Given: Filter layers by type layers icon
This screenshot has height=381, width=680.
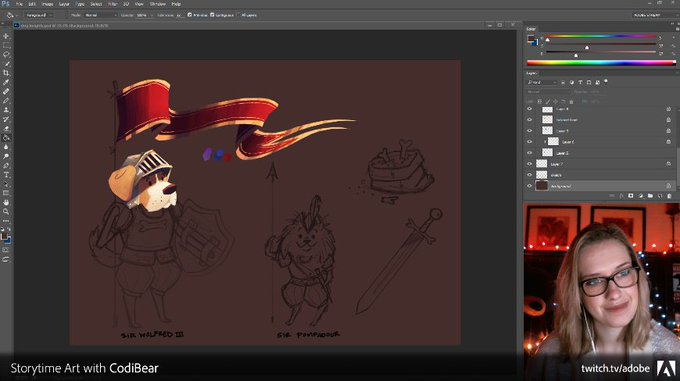Looking at the screenshot, I should [580, 82].
